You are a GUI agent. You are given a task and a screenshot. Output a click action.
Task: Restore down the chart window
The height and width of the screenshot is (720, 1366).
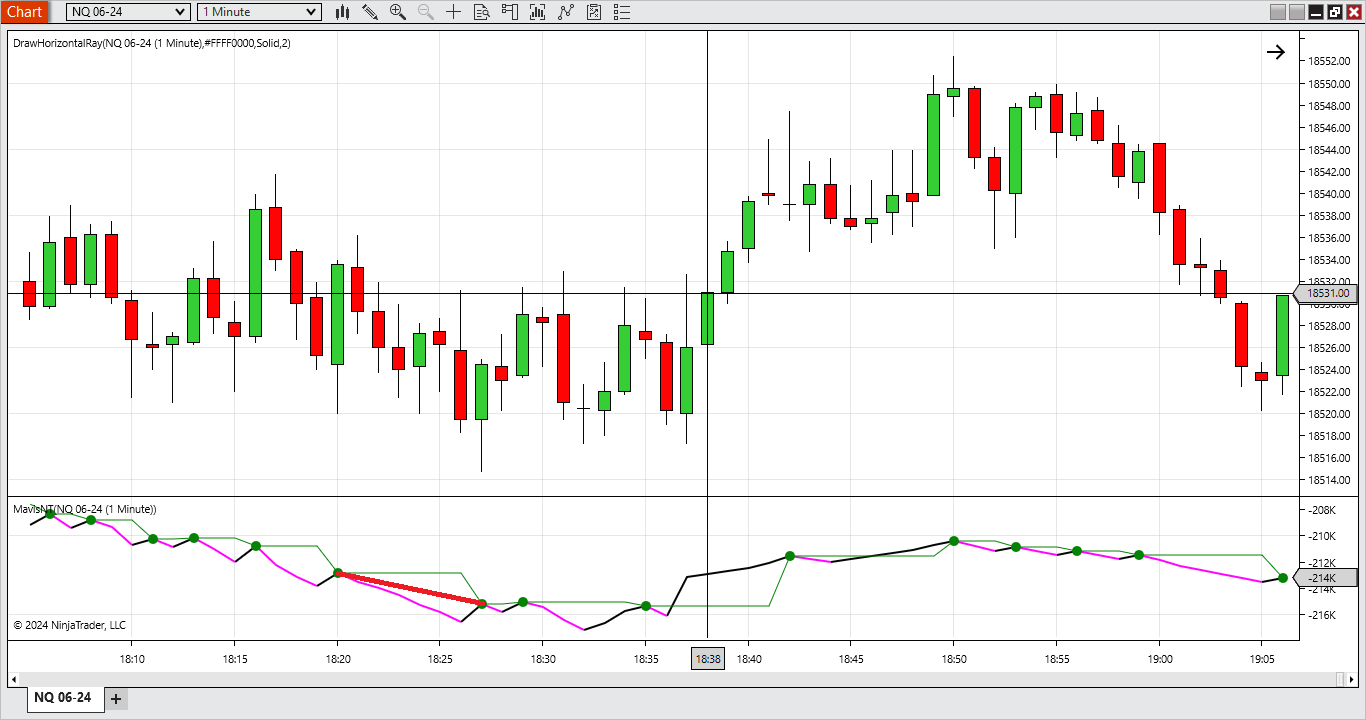[x=1334, y=12]
